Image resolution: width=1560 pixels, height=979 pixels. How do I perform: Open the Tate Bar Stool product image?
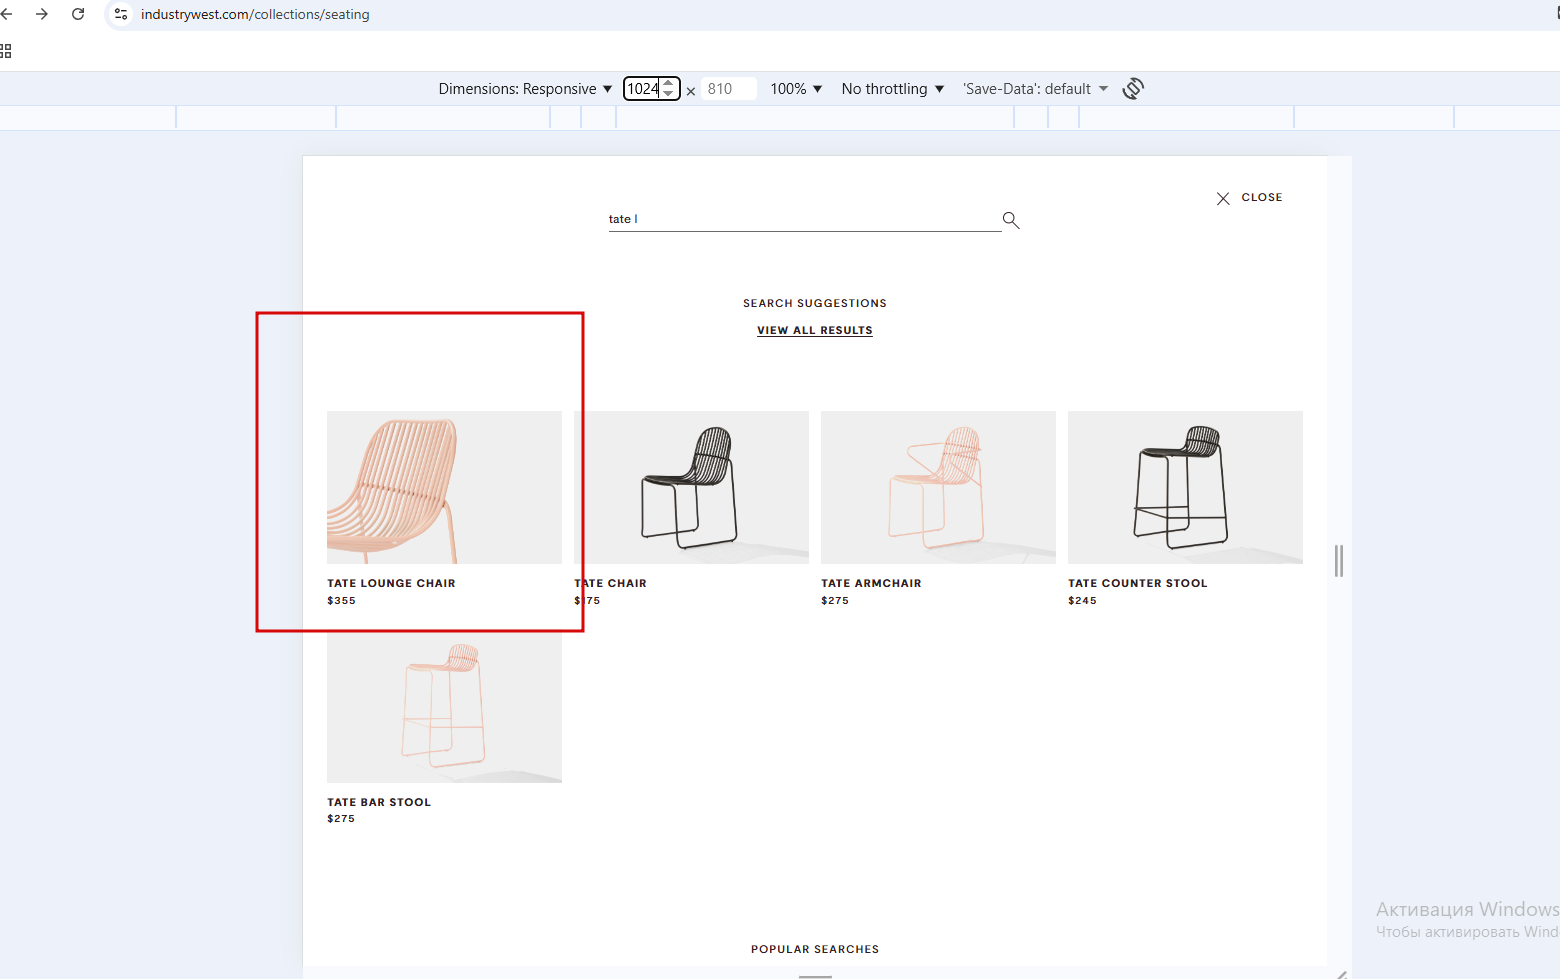coord(444,706)
